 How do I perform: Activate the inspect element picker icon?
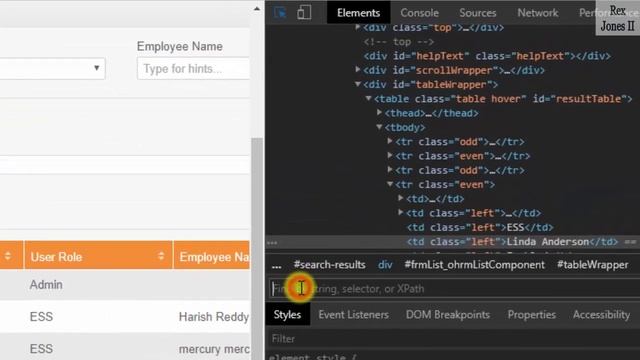(280, 13)
